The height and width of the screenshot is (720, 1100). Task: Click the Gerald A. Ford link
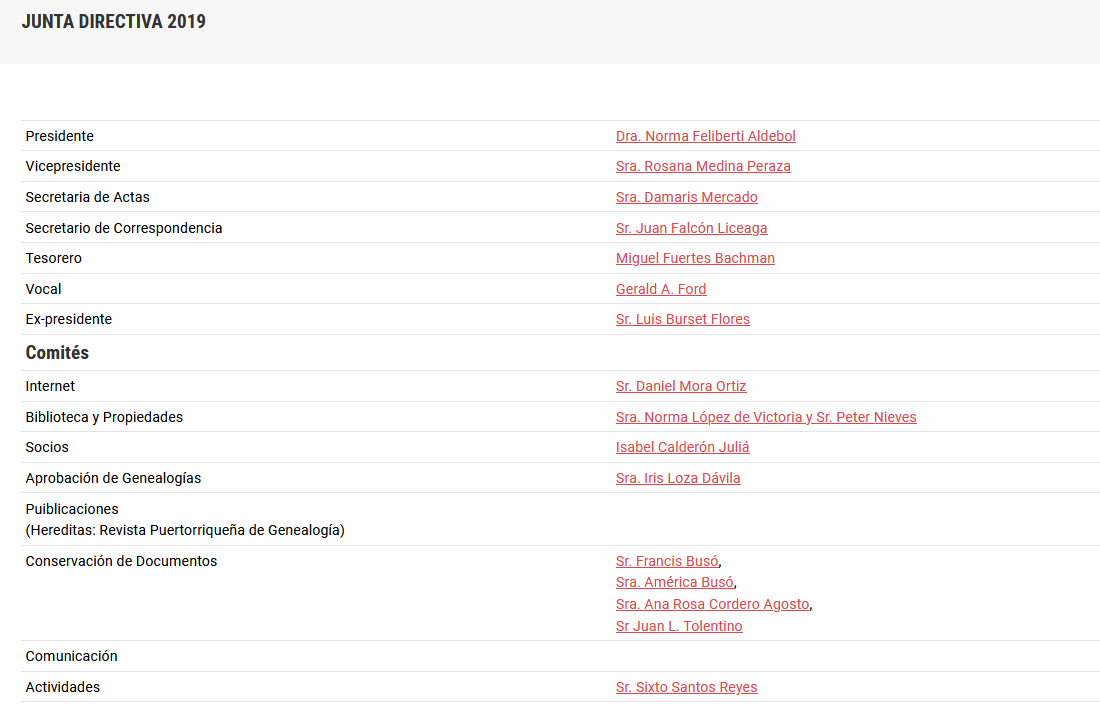[x=661, y=289]
